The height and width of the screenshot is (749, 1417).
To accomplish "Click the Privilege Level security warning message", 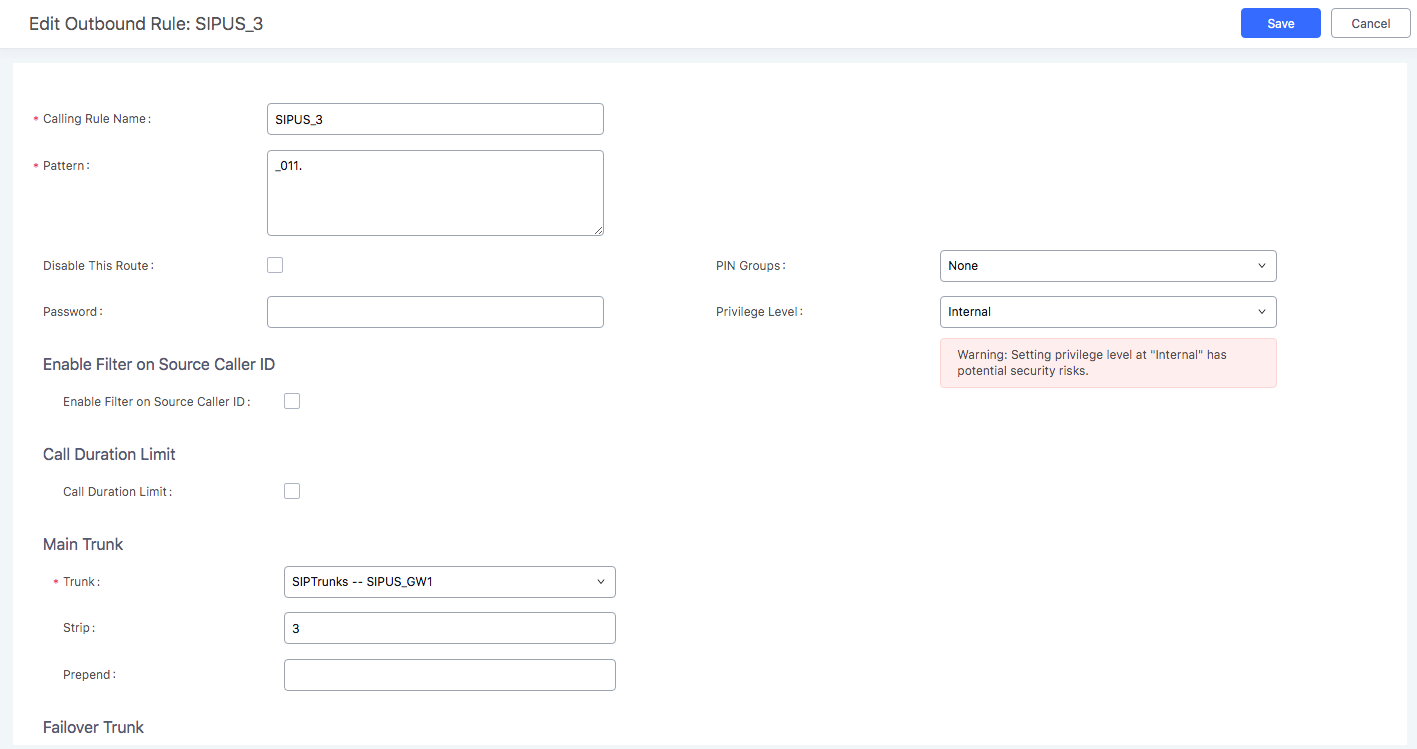I will (1108, 363).
